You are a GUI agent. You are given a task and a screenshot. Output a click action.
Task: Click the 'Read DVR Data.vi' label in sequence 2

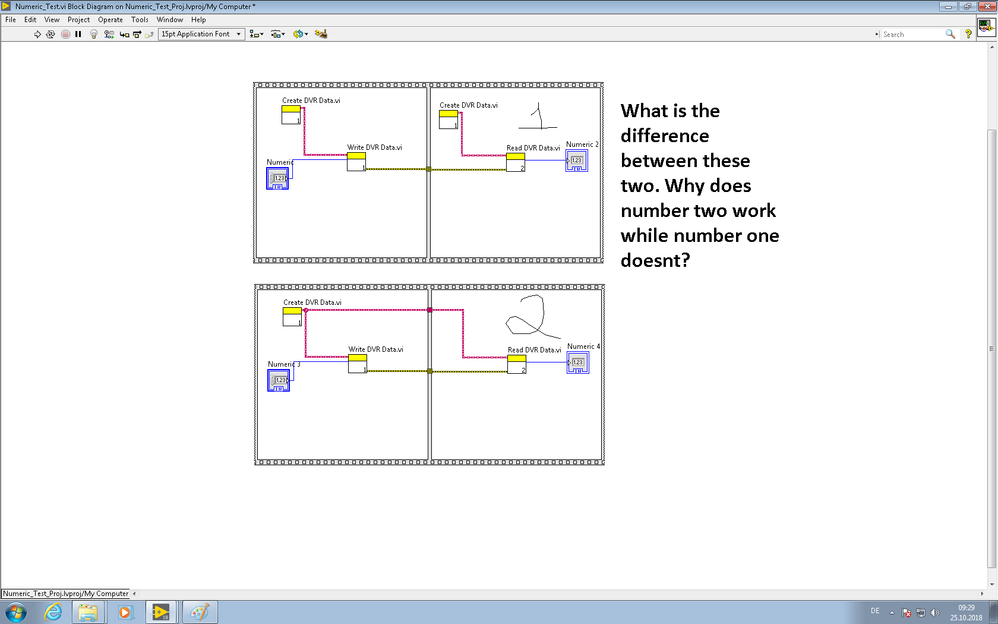click(535, 350)
